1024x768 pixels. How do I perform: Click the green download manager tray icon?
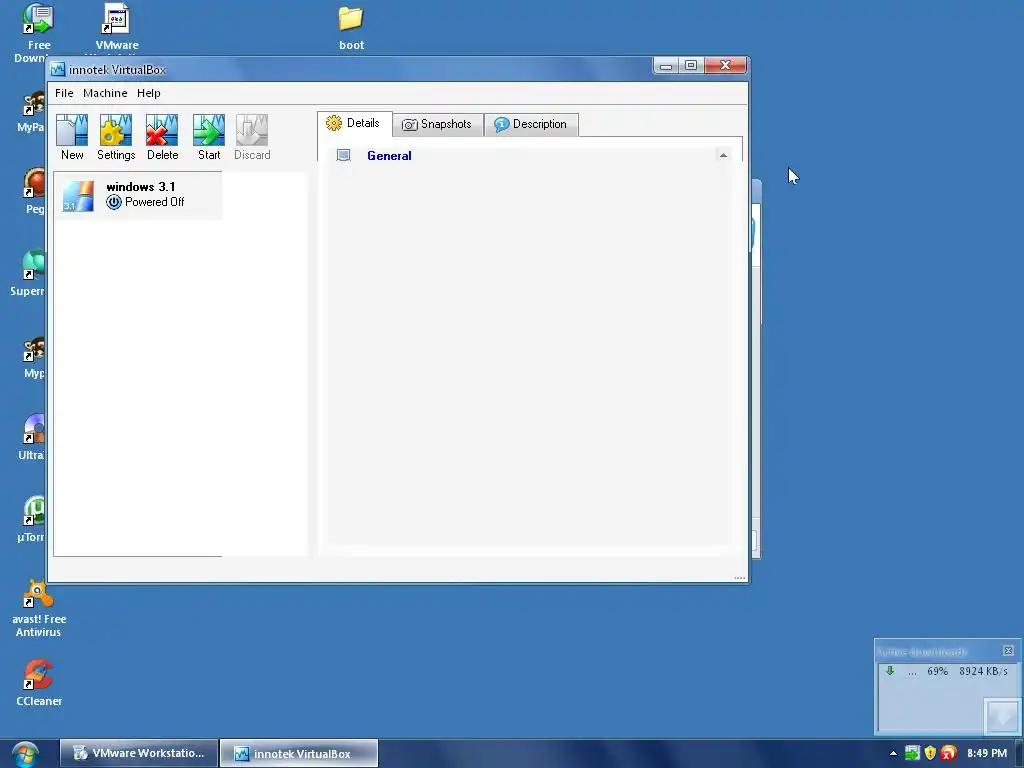pyautogui.click(x=912, y=753)
